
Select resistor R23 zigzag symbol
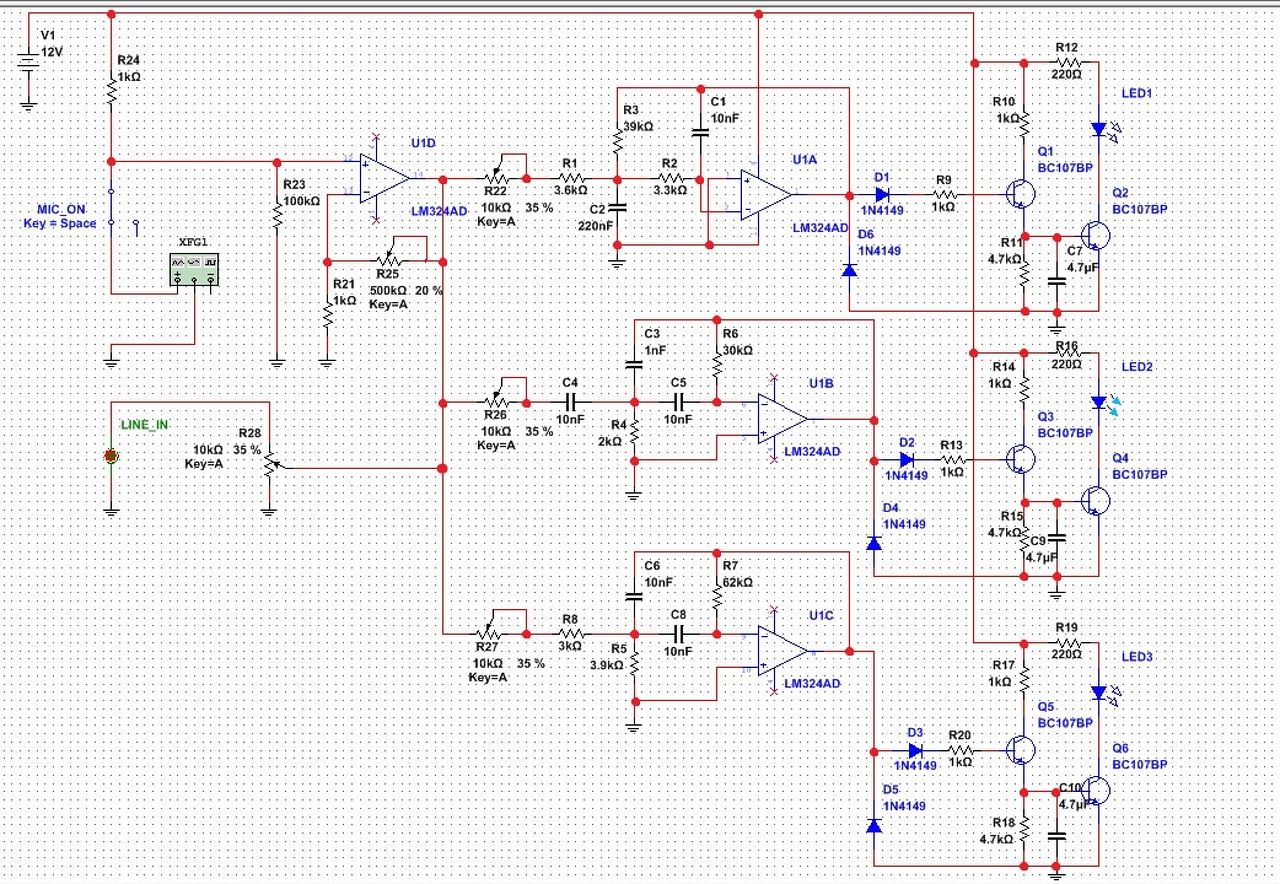click(x=278, y=215)
